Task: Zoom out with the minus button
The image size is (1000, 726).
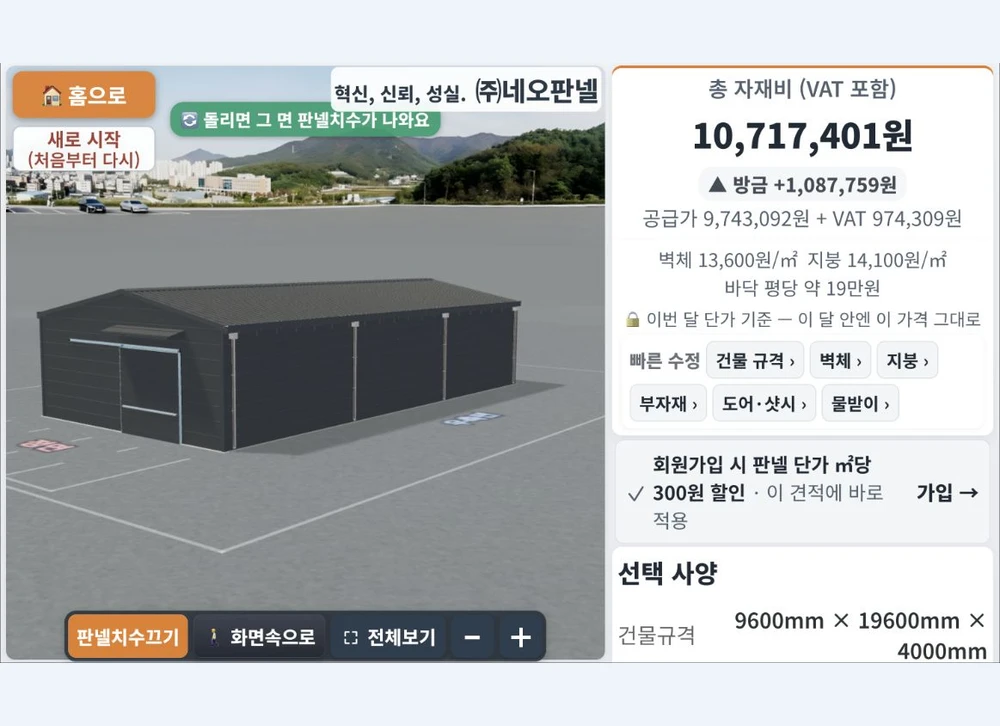Action: pos(472,636)
